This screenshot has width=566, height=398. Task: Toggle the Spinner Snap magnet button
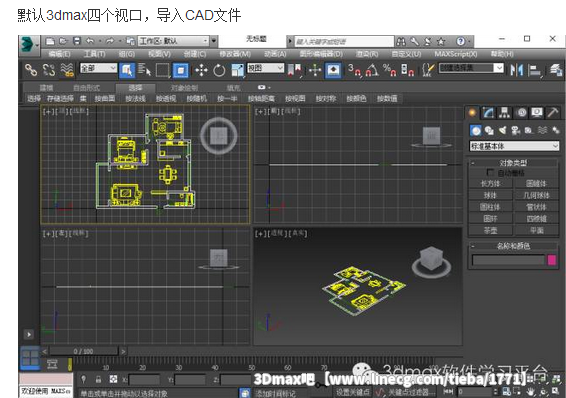coord(408,70)
